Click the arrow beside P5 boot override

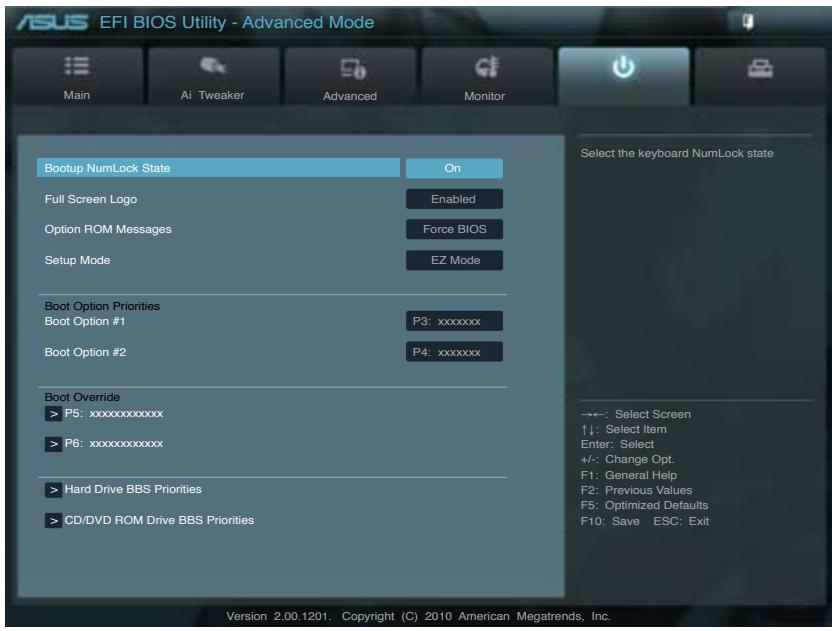click(53, 414)
